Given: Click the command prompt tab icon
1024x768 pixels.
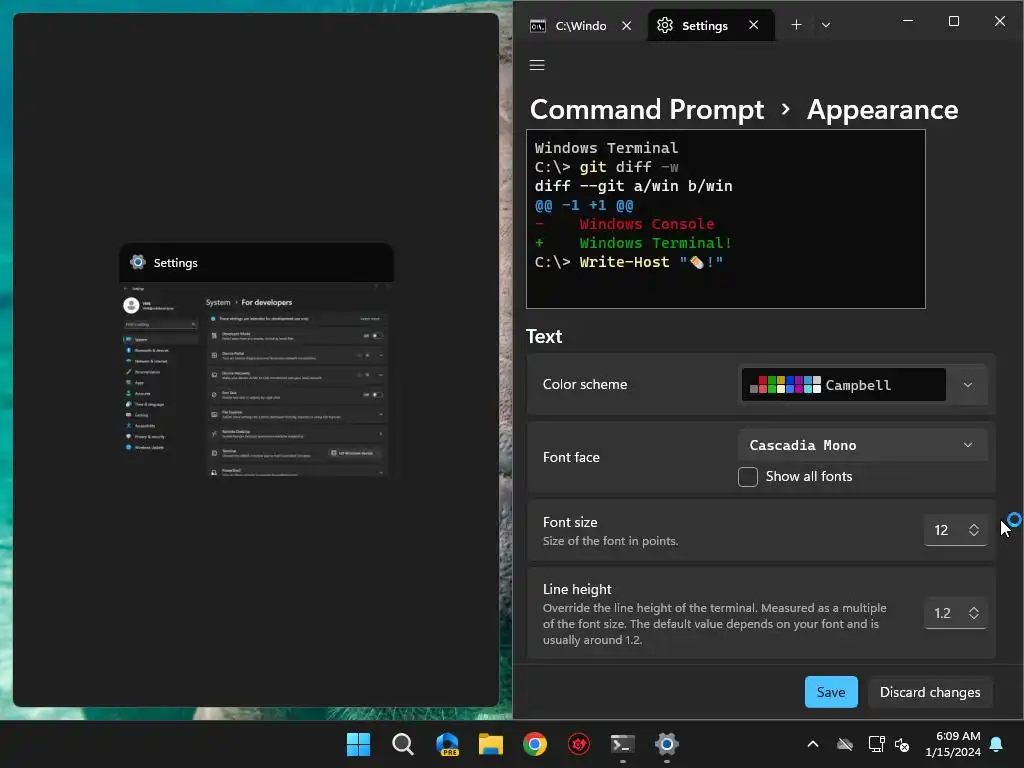Looking at the screenshot, I should [537, 25].
